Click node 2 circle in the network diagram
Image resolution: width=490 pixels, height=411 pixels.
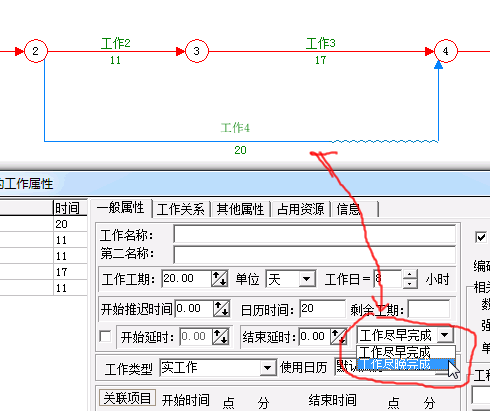coord(36,51)
